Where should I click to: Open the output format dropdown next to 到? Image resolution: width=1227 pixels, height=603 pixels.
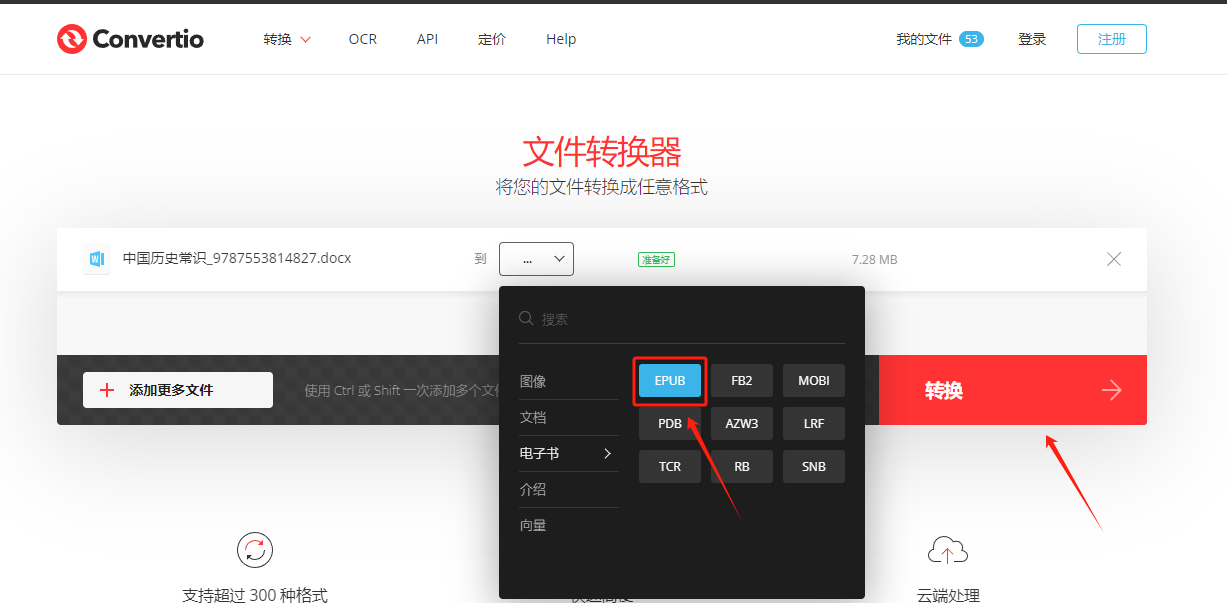click(536, 258)
